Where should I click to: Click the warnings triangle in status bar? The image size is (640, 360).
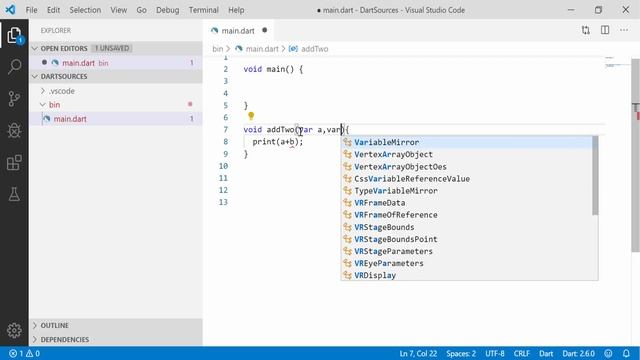pyautogui.click(x=29, y=353)
